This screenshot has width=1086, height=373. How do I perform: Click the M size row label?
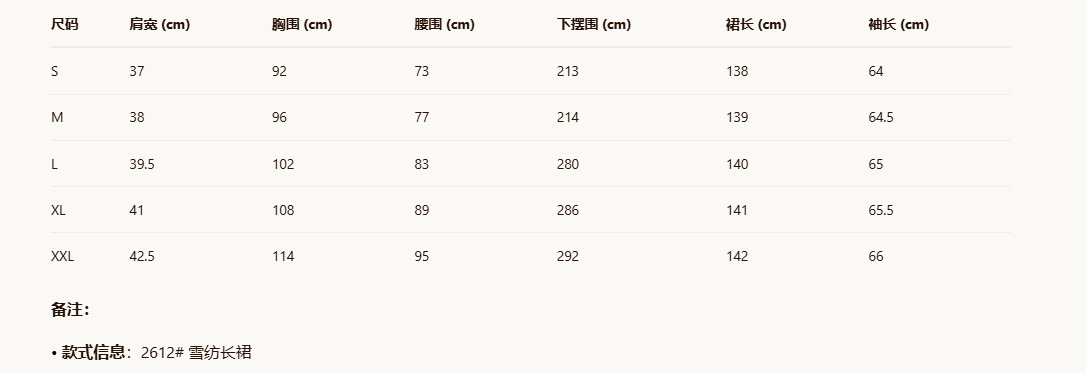[x=57, y=118]
